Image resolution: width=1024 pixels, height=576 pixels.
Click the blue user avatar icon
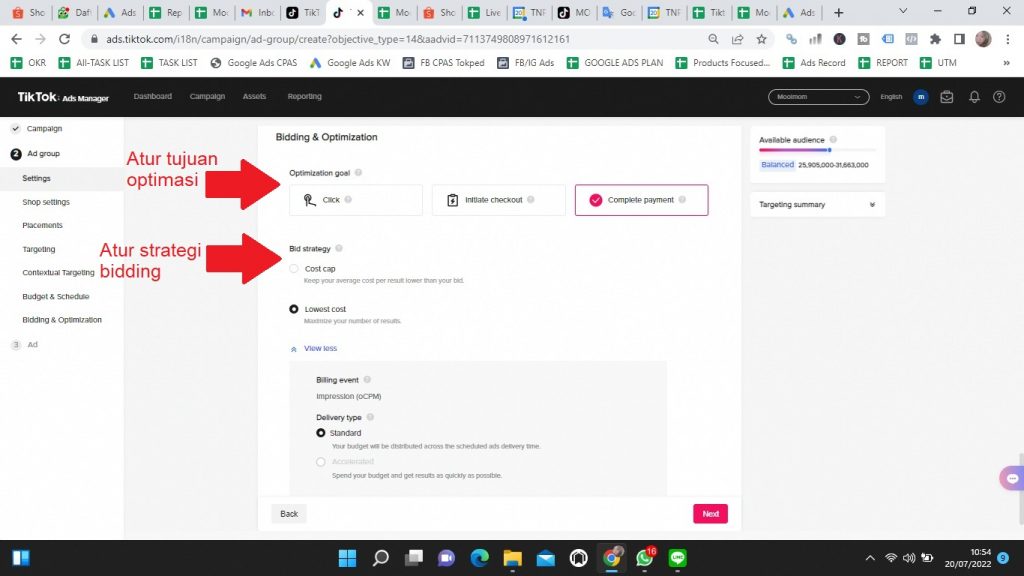(921, 97)
